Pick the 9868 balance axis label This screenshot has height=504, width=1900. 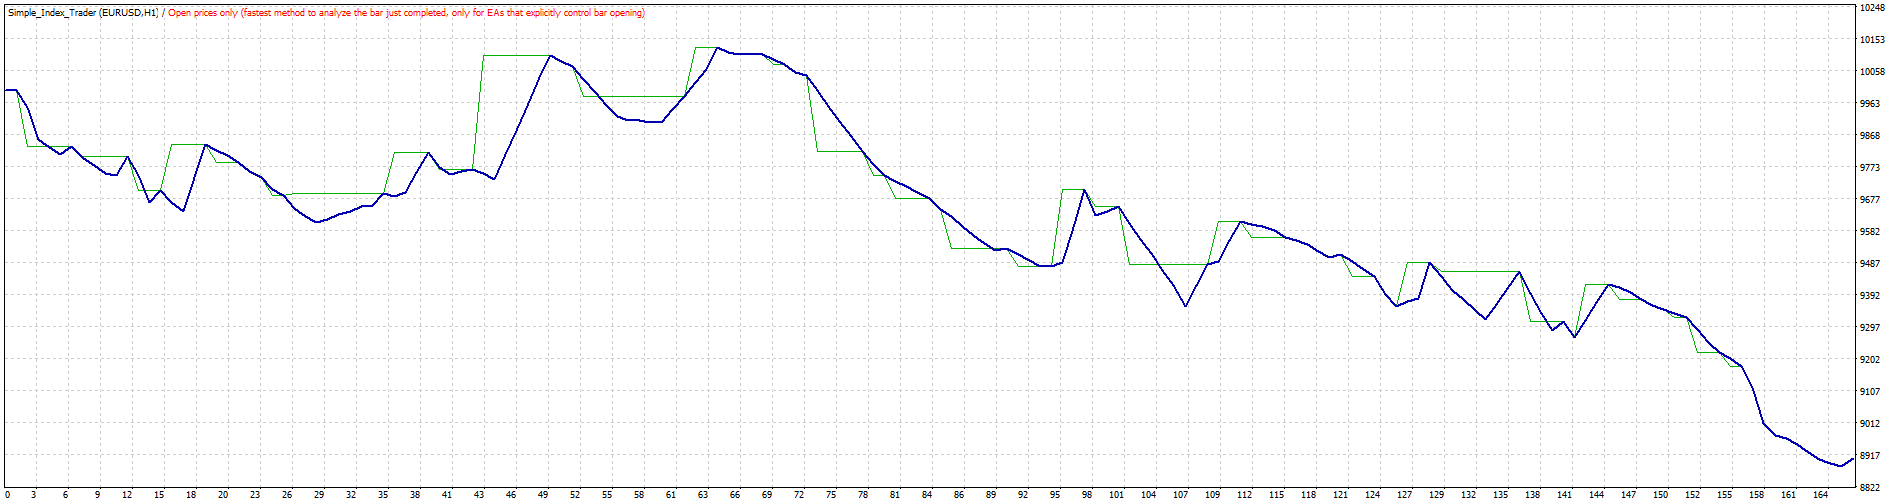(1871, 136)
